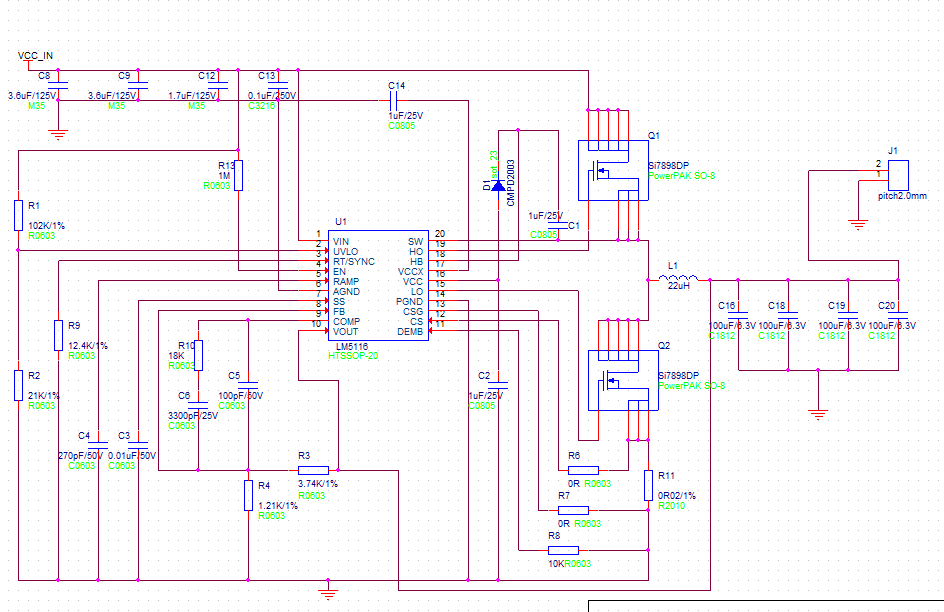This screenshot has height=612, width=944.
Task: Click the RT/SYNC pin name on U1
Action: point(354,262)
